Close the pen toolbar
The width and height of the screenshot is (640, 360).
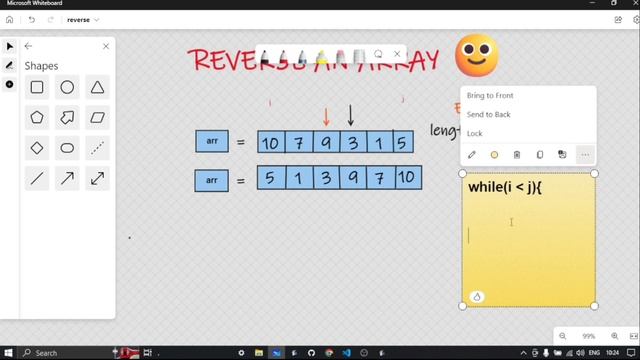[x=397, y=54]
